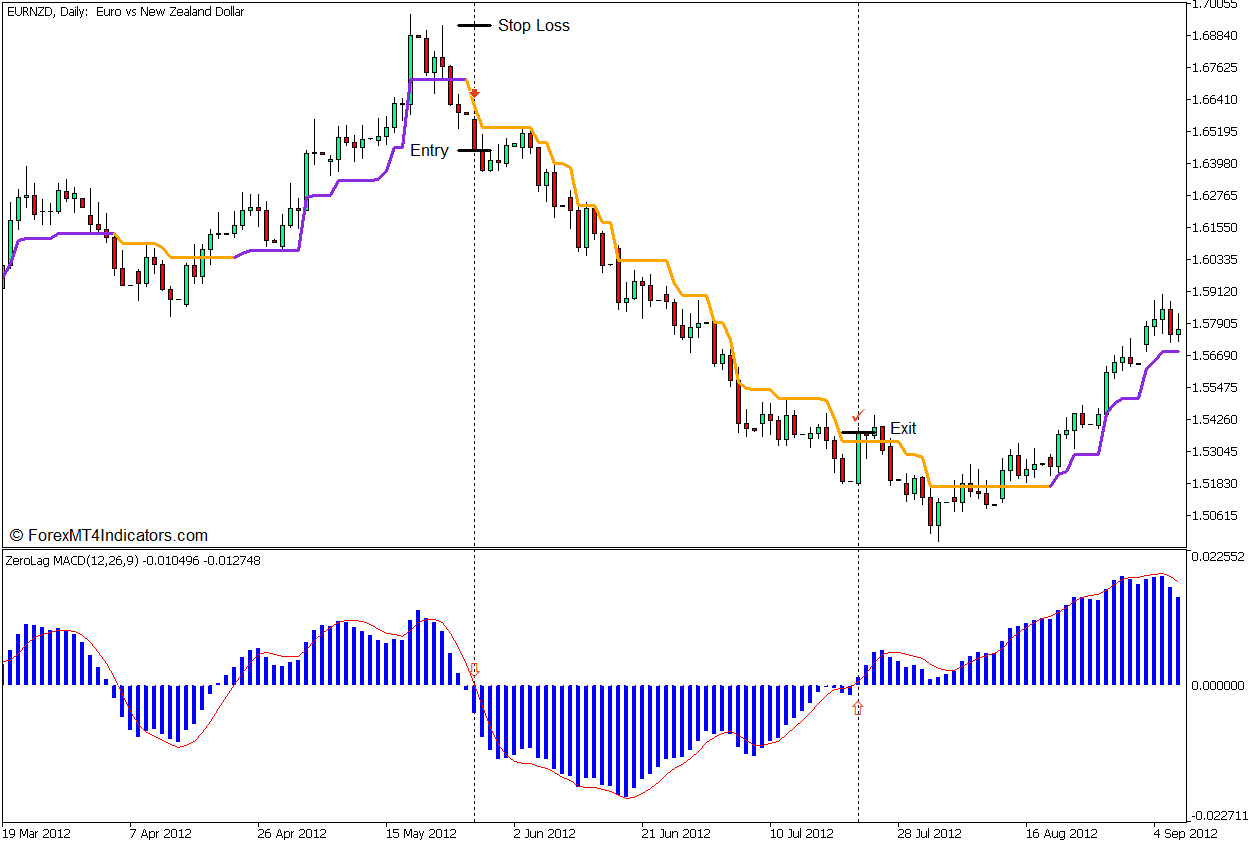
Task: Click the checkmark arrow above the Exit label
Action: point(857,413)
